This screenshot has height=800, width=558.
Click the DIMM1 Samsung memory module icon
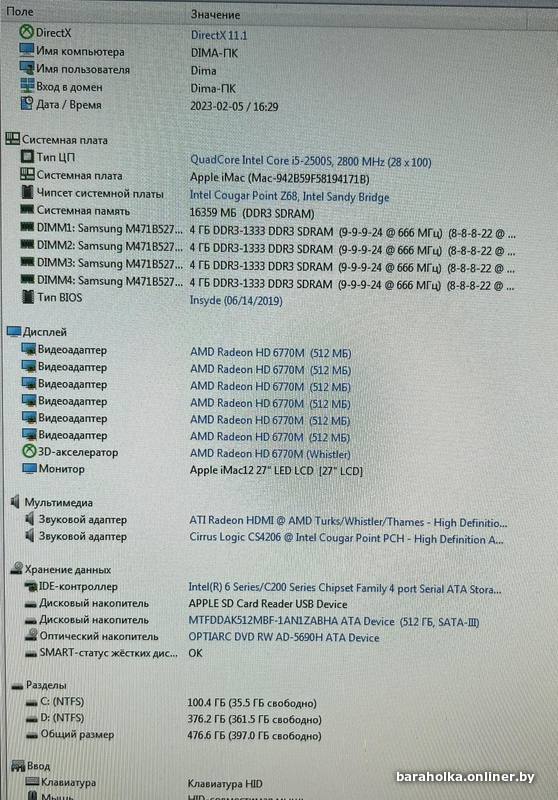click(x=27, y=227)
